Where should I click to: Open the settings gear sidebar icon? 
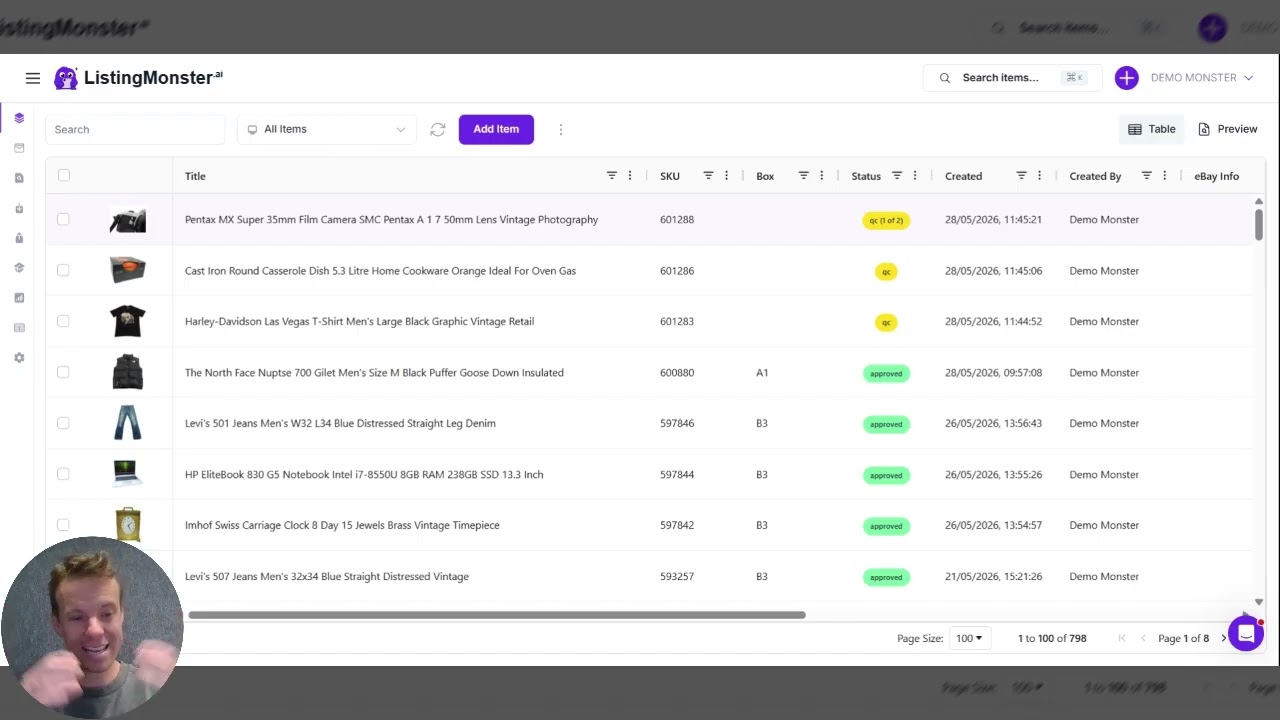19,358
